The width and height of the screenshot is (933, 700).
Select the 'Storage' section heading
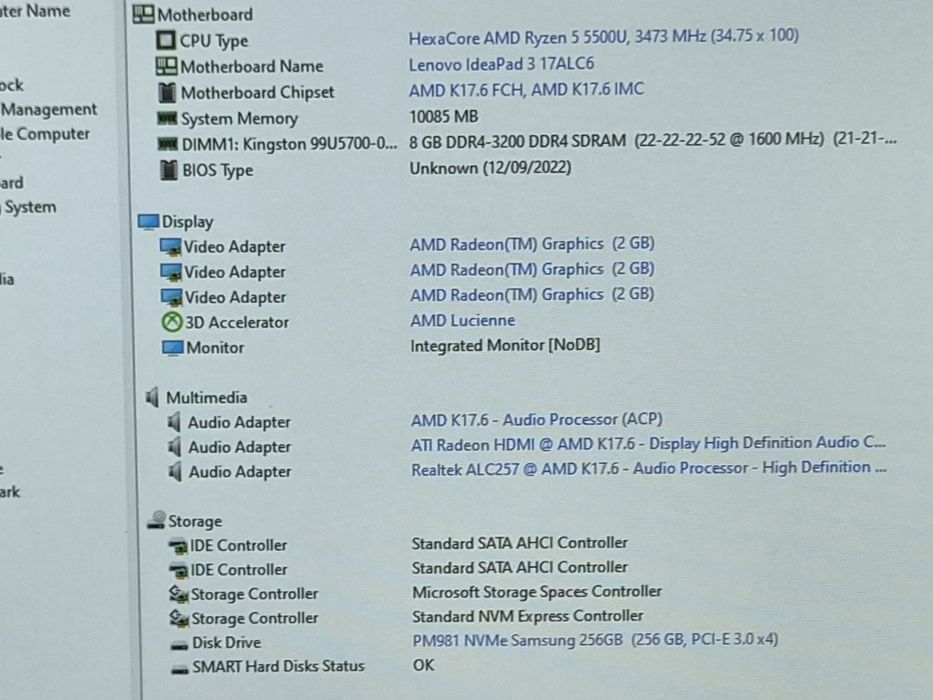click(x=195, y=521)
